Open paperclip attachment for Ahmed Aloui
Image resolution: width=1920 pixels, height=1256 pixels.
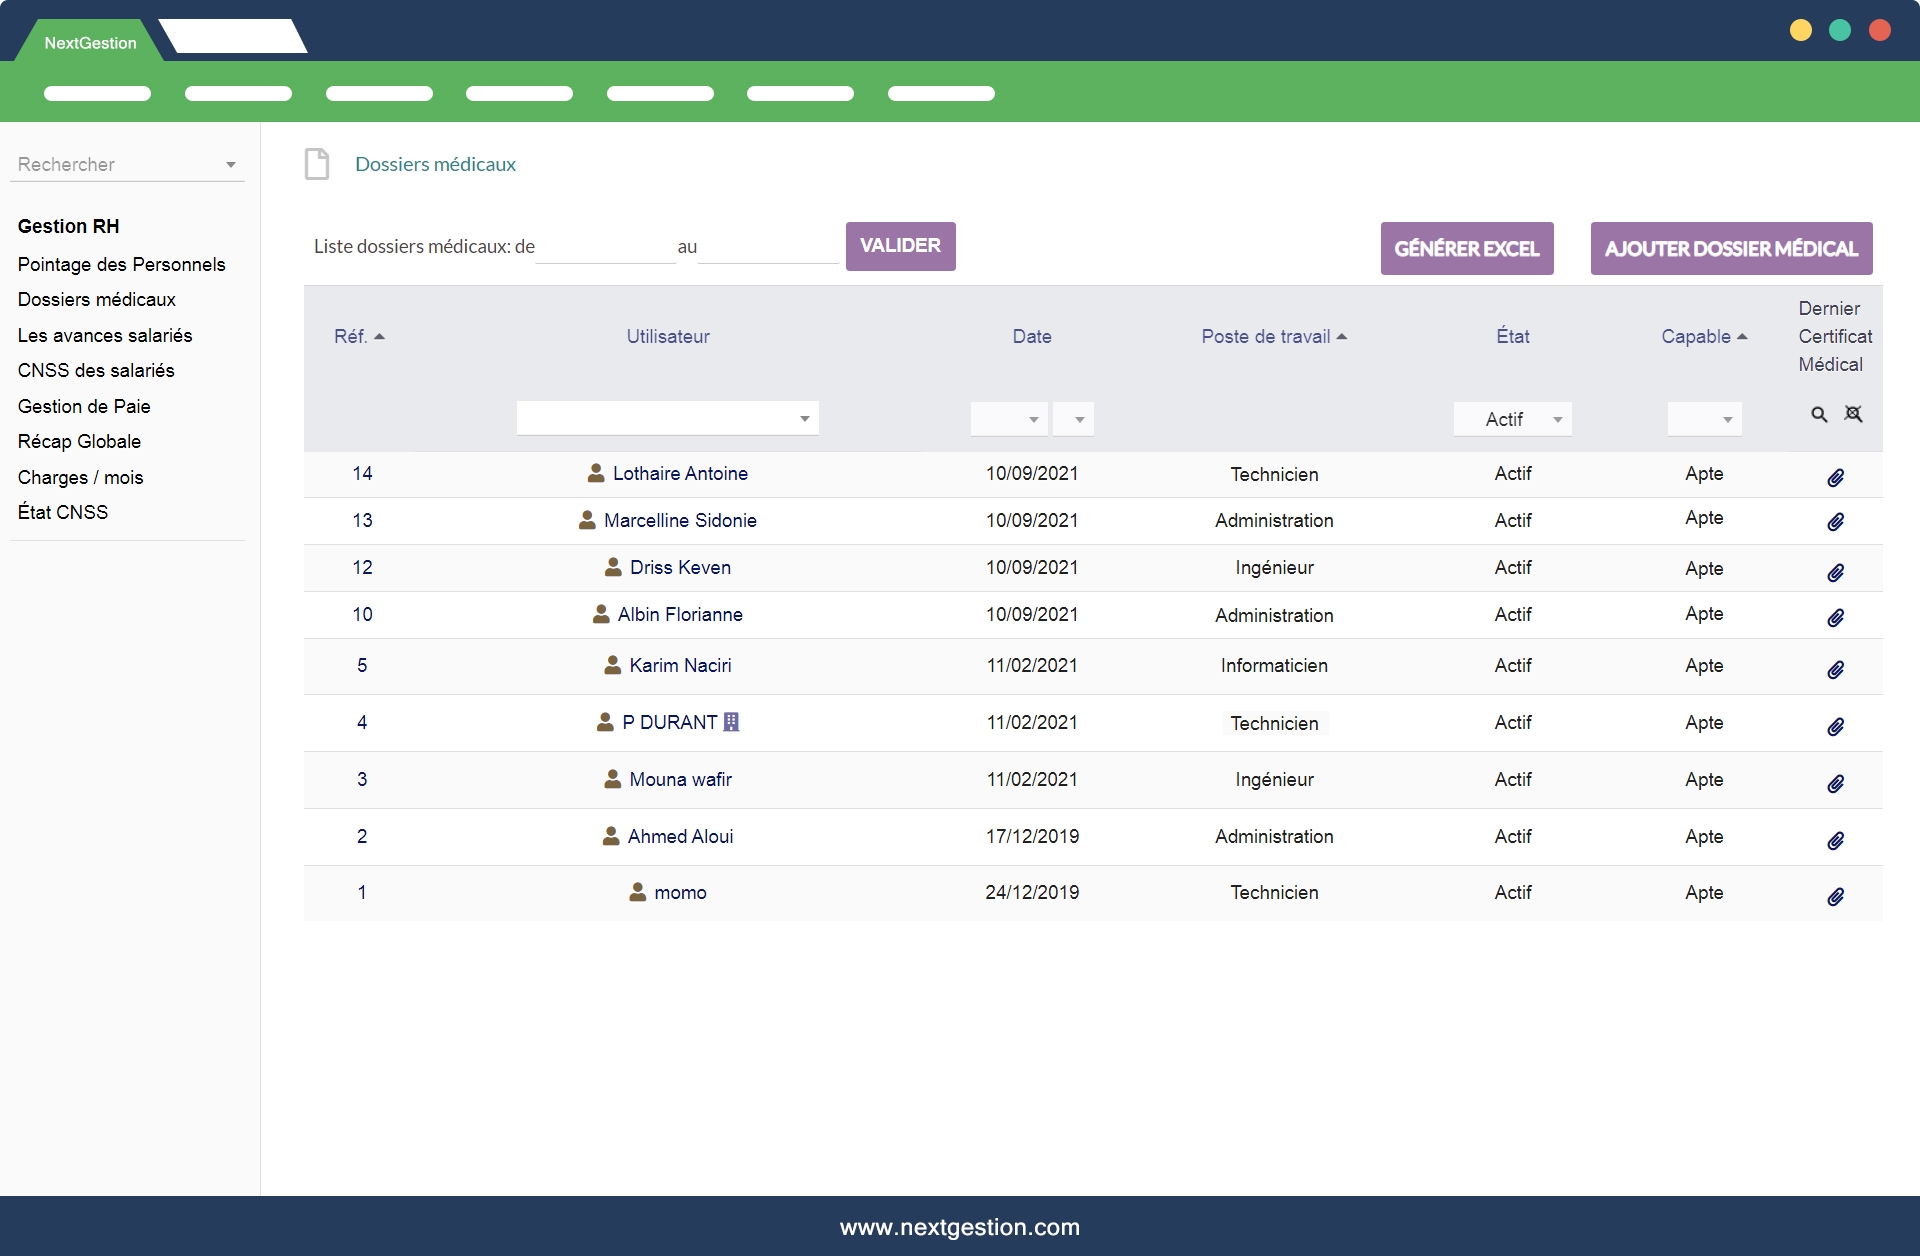[x=1835, y=841]
